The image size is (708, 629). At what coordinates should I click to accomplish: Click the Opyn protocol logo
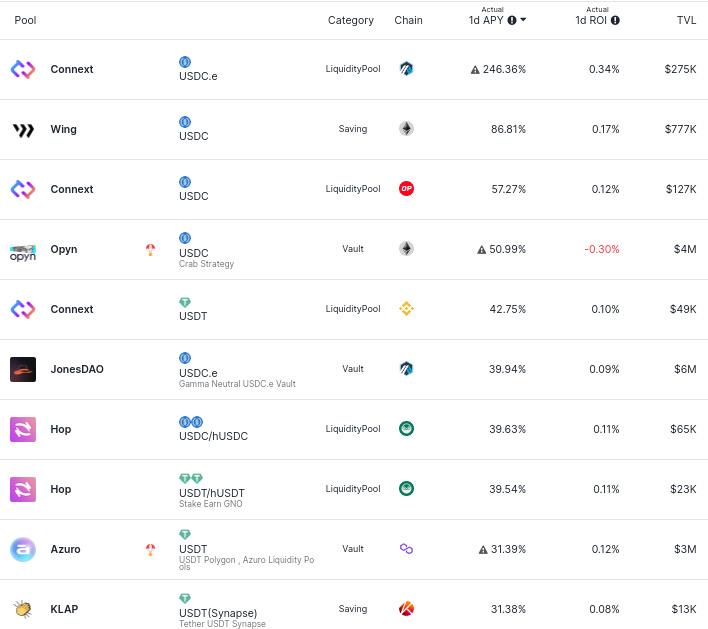[23, 250]
